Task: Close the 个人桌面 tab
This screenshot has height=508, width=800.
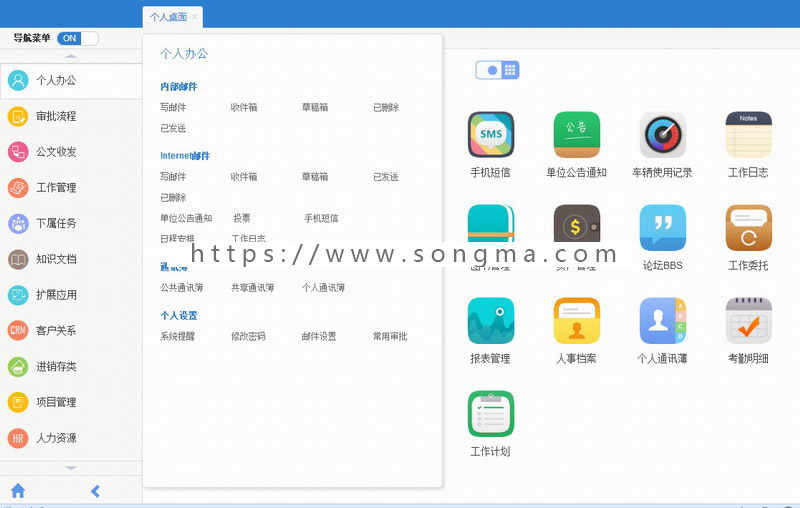Action: [x=194, y=17]
